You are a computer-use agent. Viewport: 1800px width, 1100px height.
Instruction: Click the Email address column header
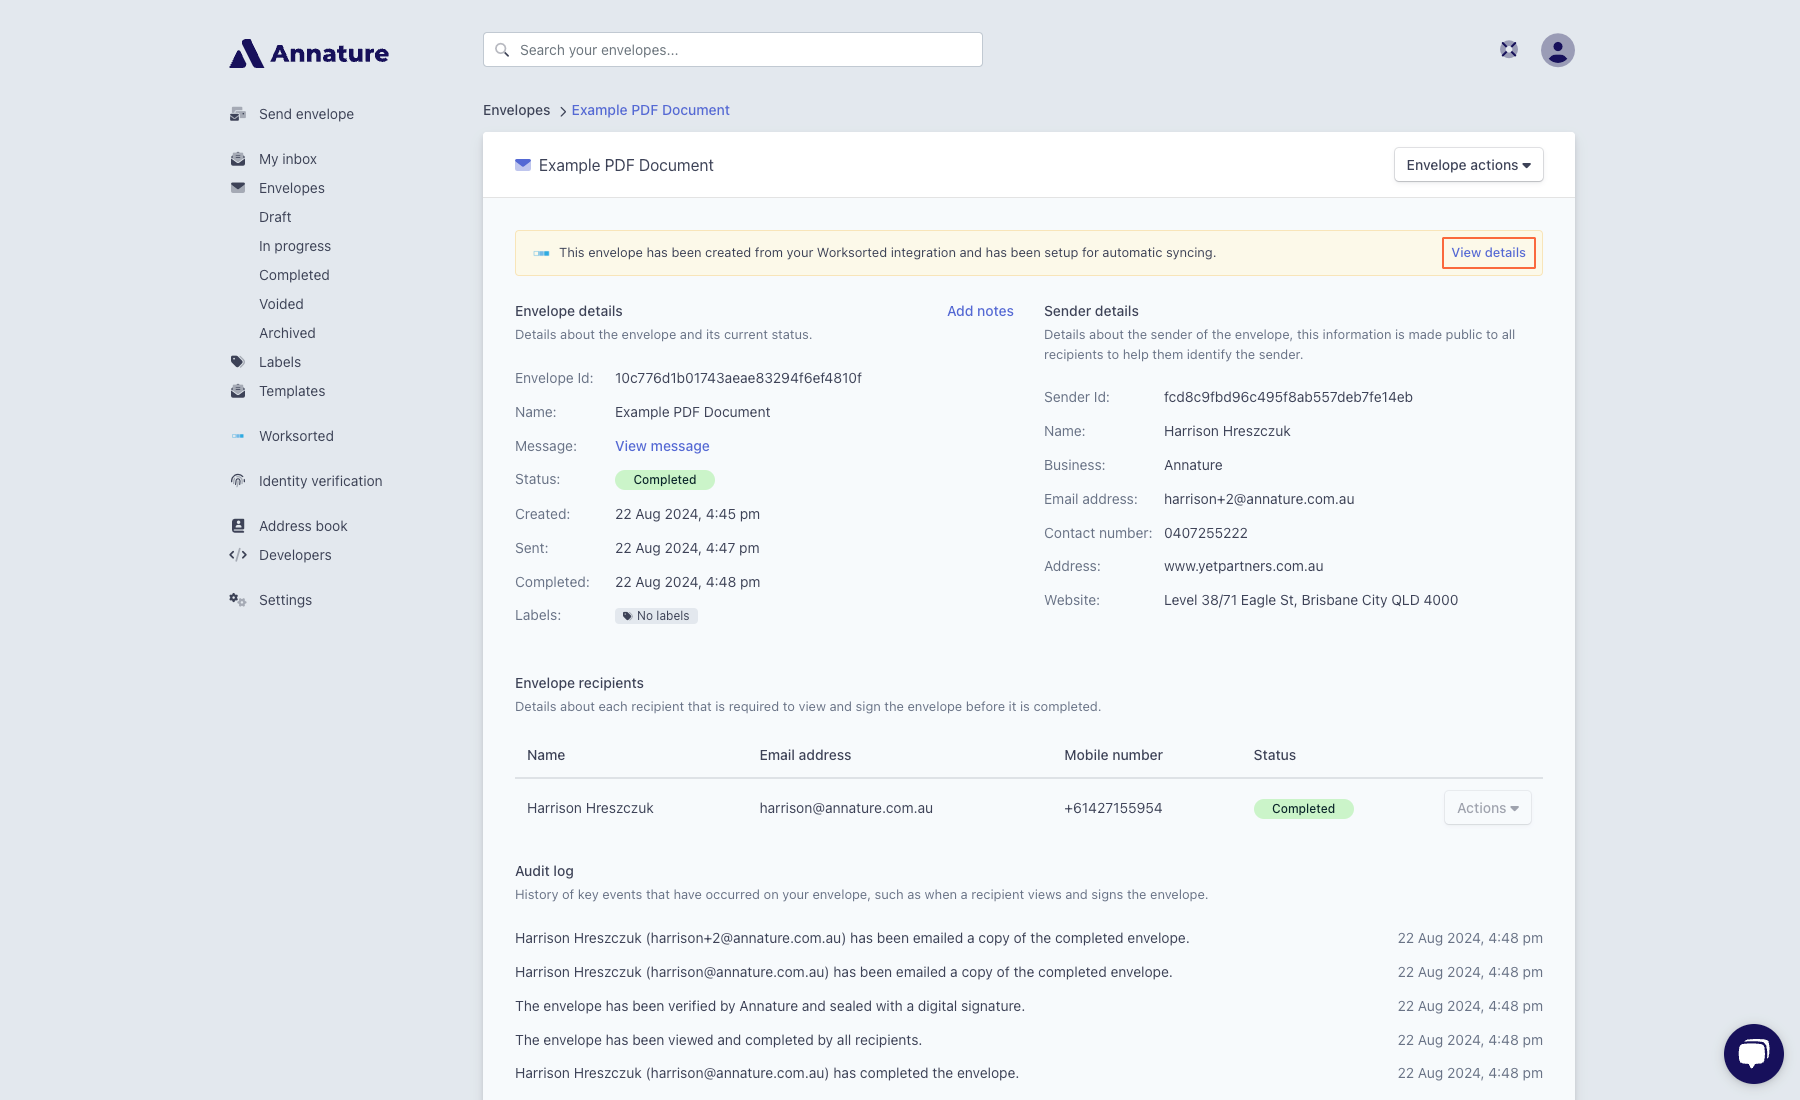(805, 755)
